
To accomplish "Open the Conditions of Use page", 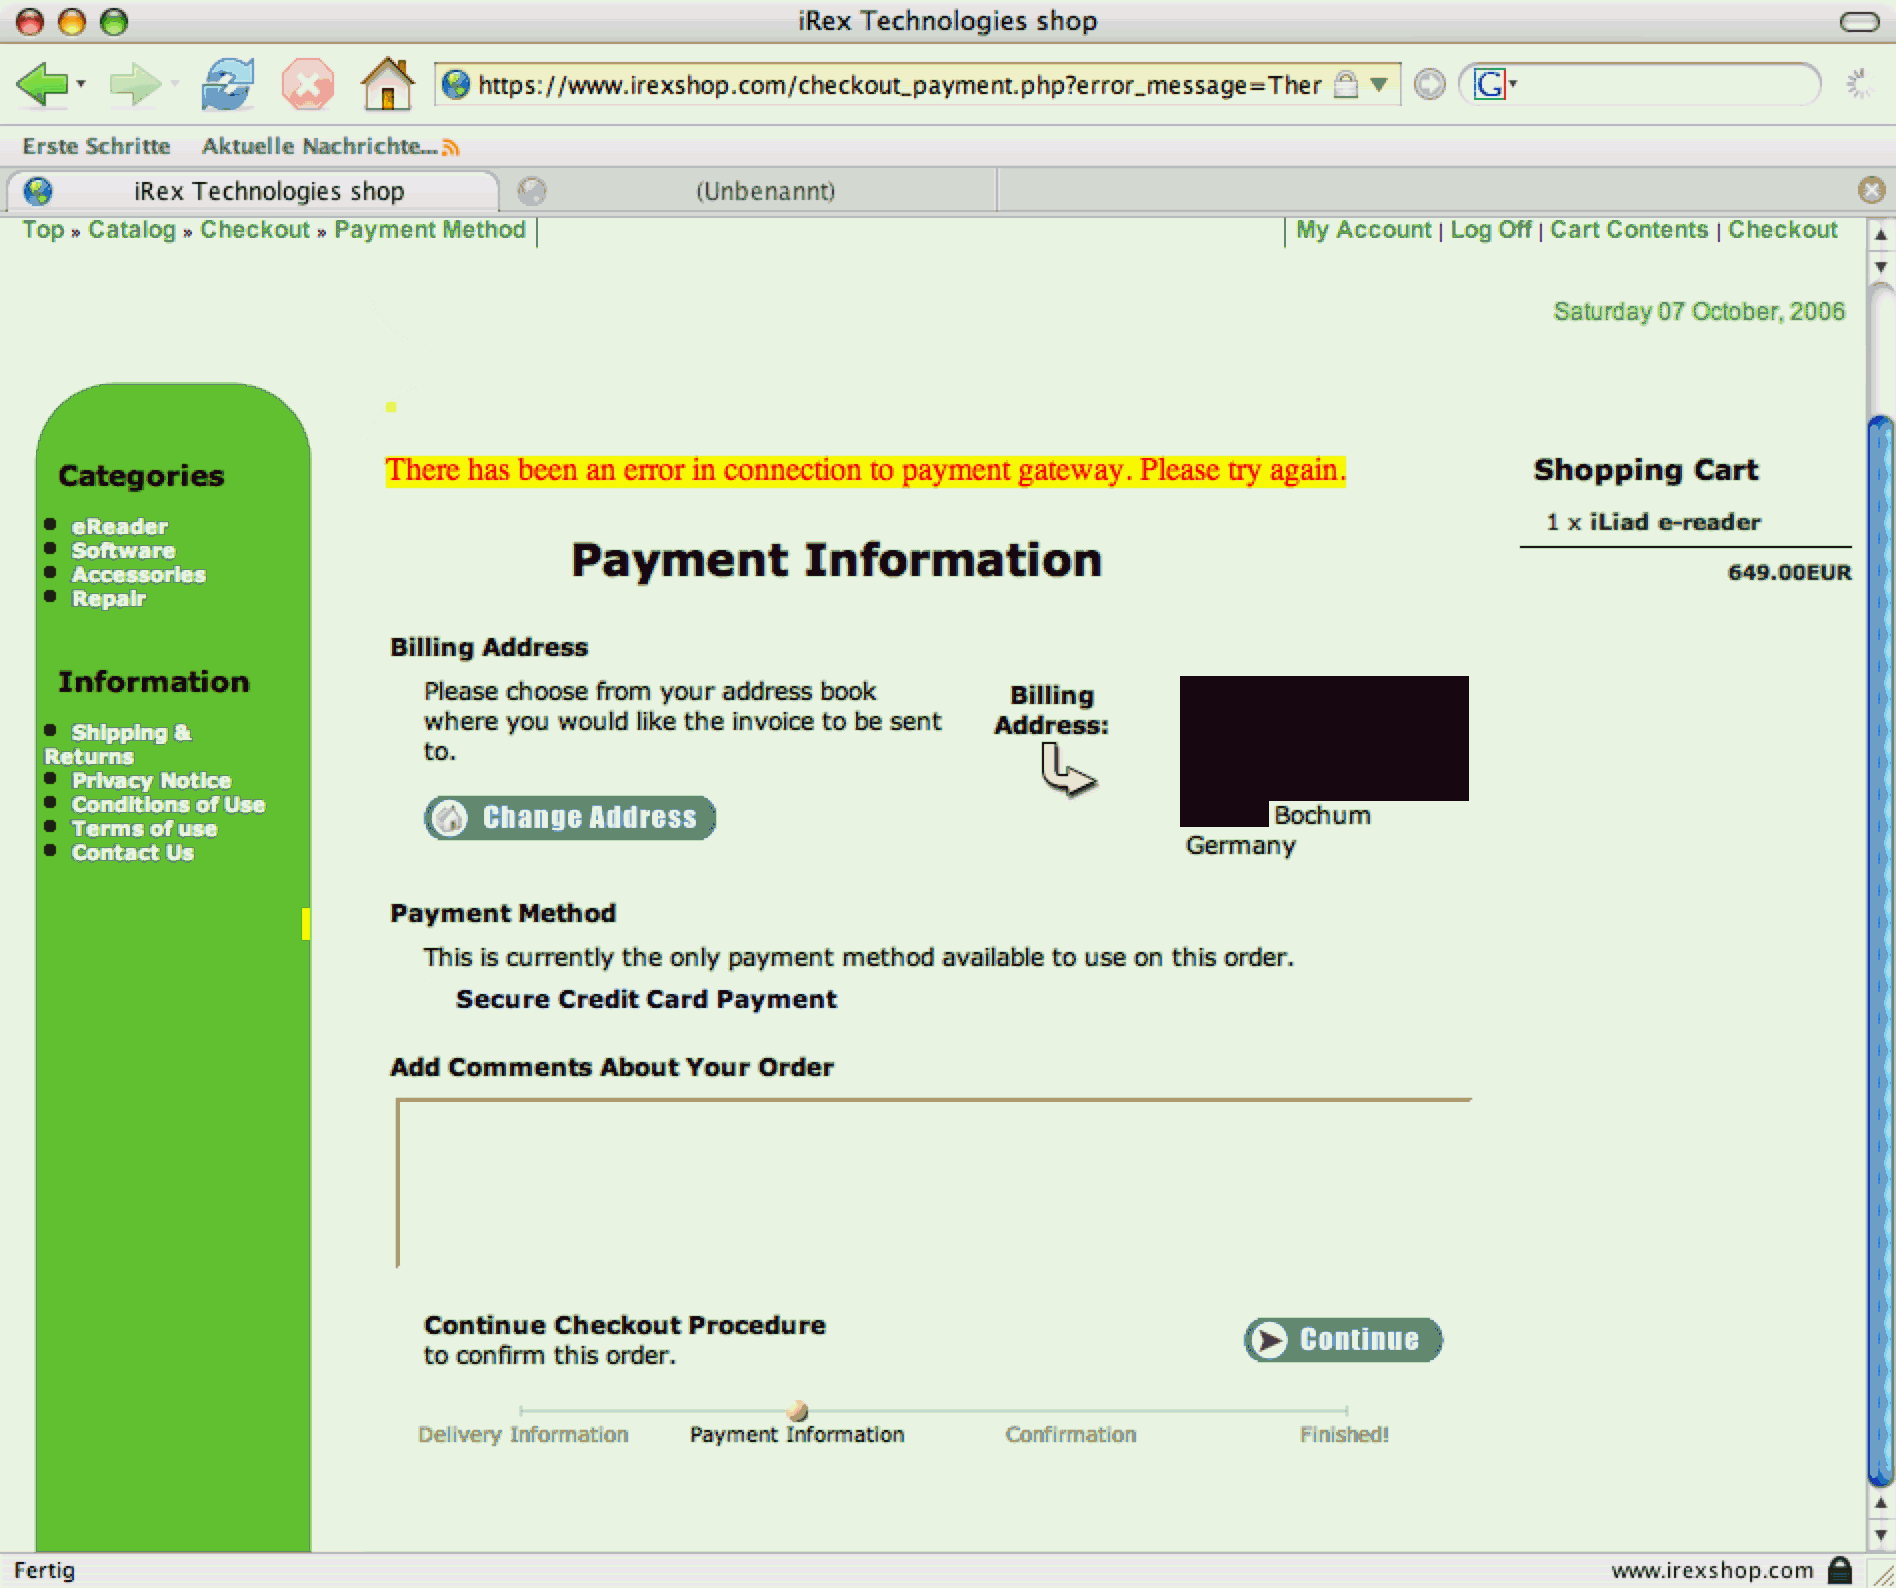I will [x=168, y=805].
